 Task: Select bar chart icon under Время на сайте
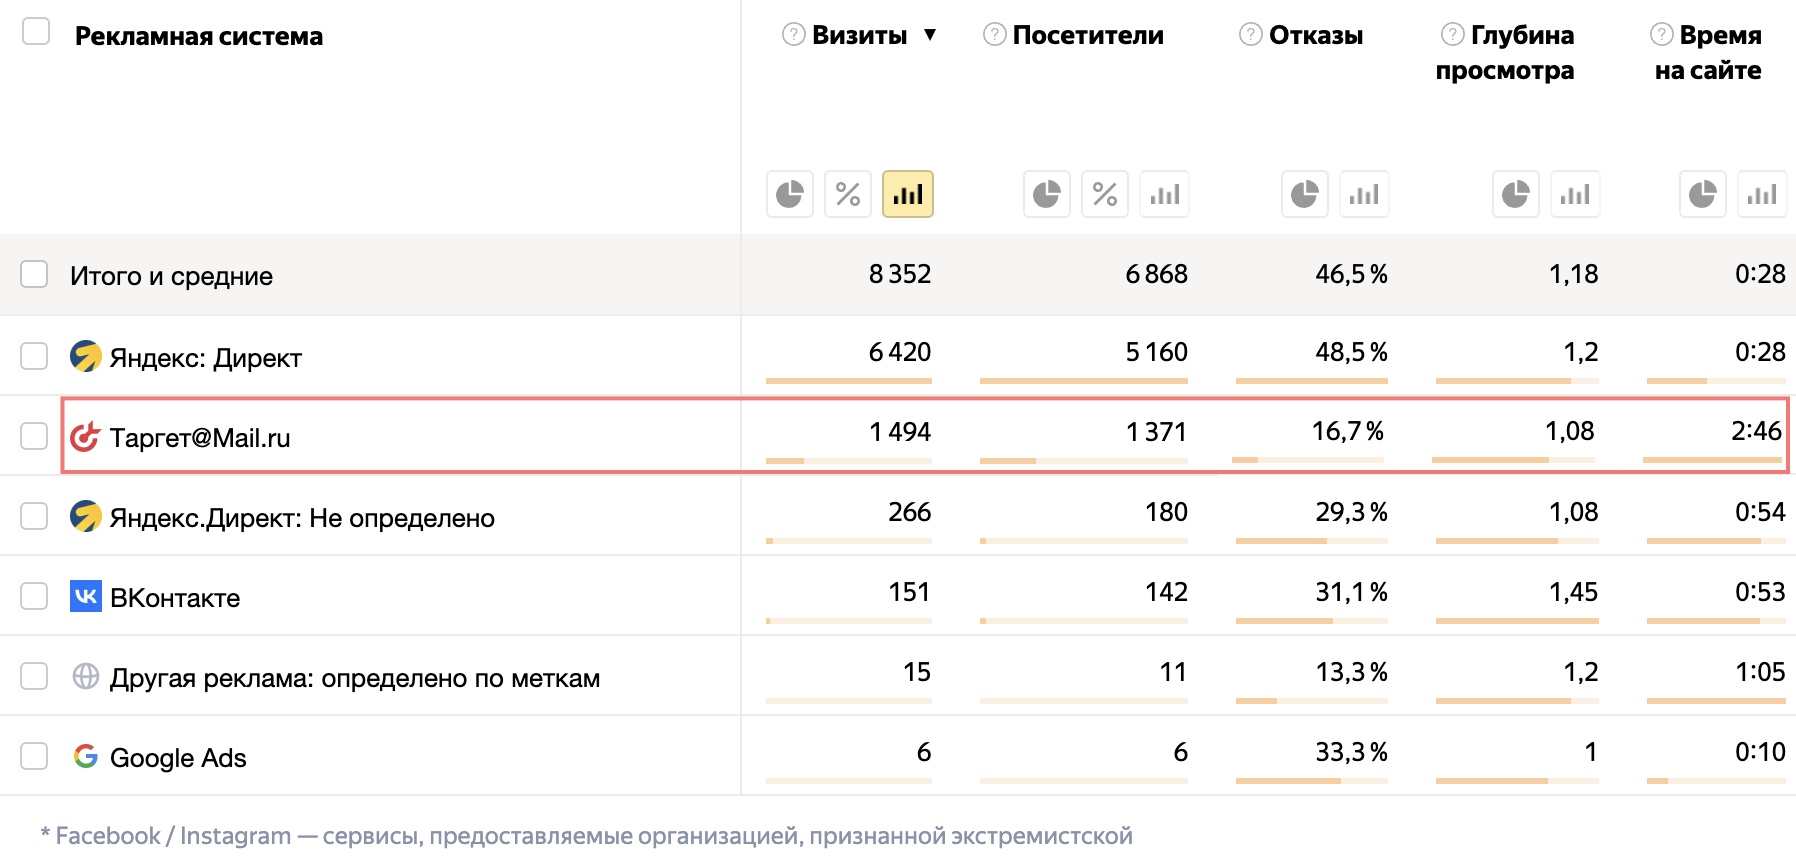1762,194
